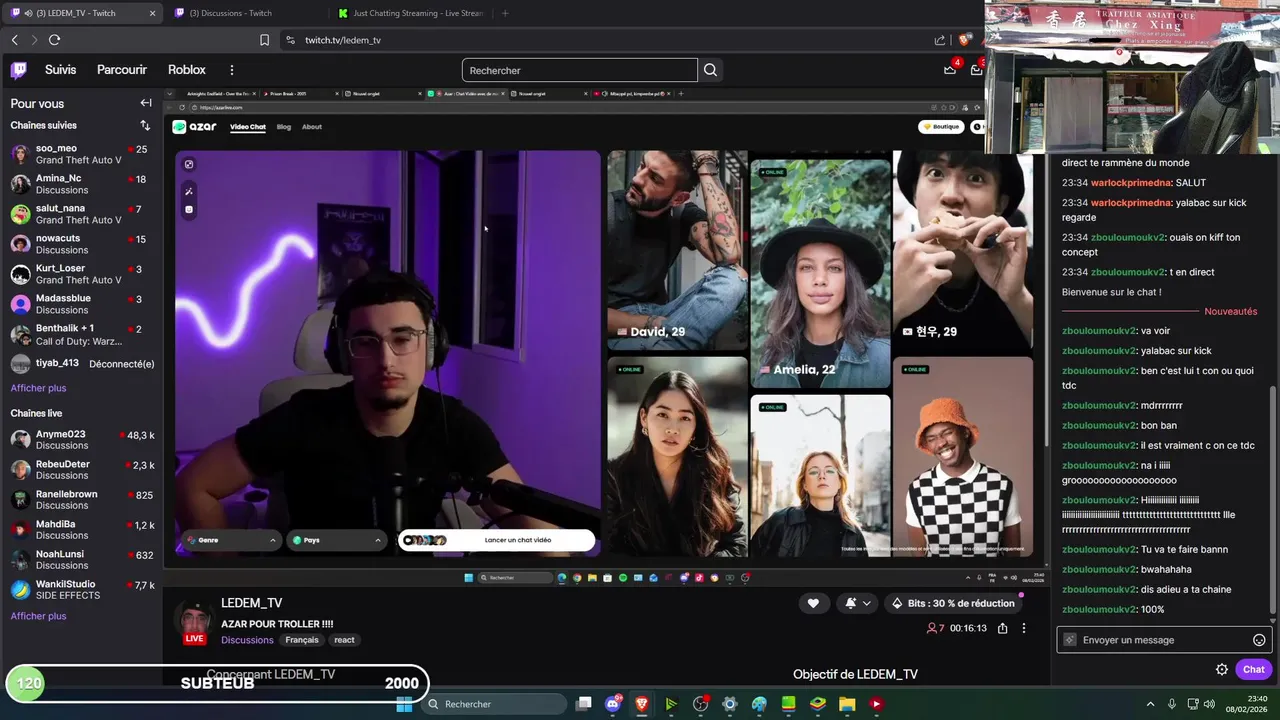Click the search magnifier button
This screenshot has width=1280, height=720.
point(710,70)
